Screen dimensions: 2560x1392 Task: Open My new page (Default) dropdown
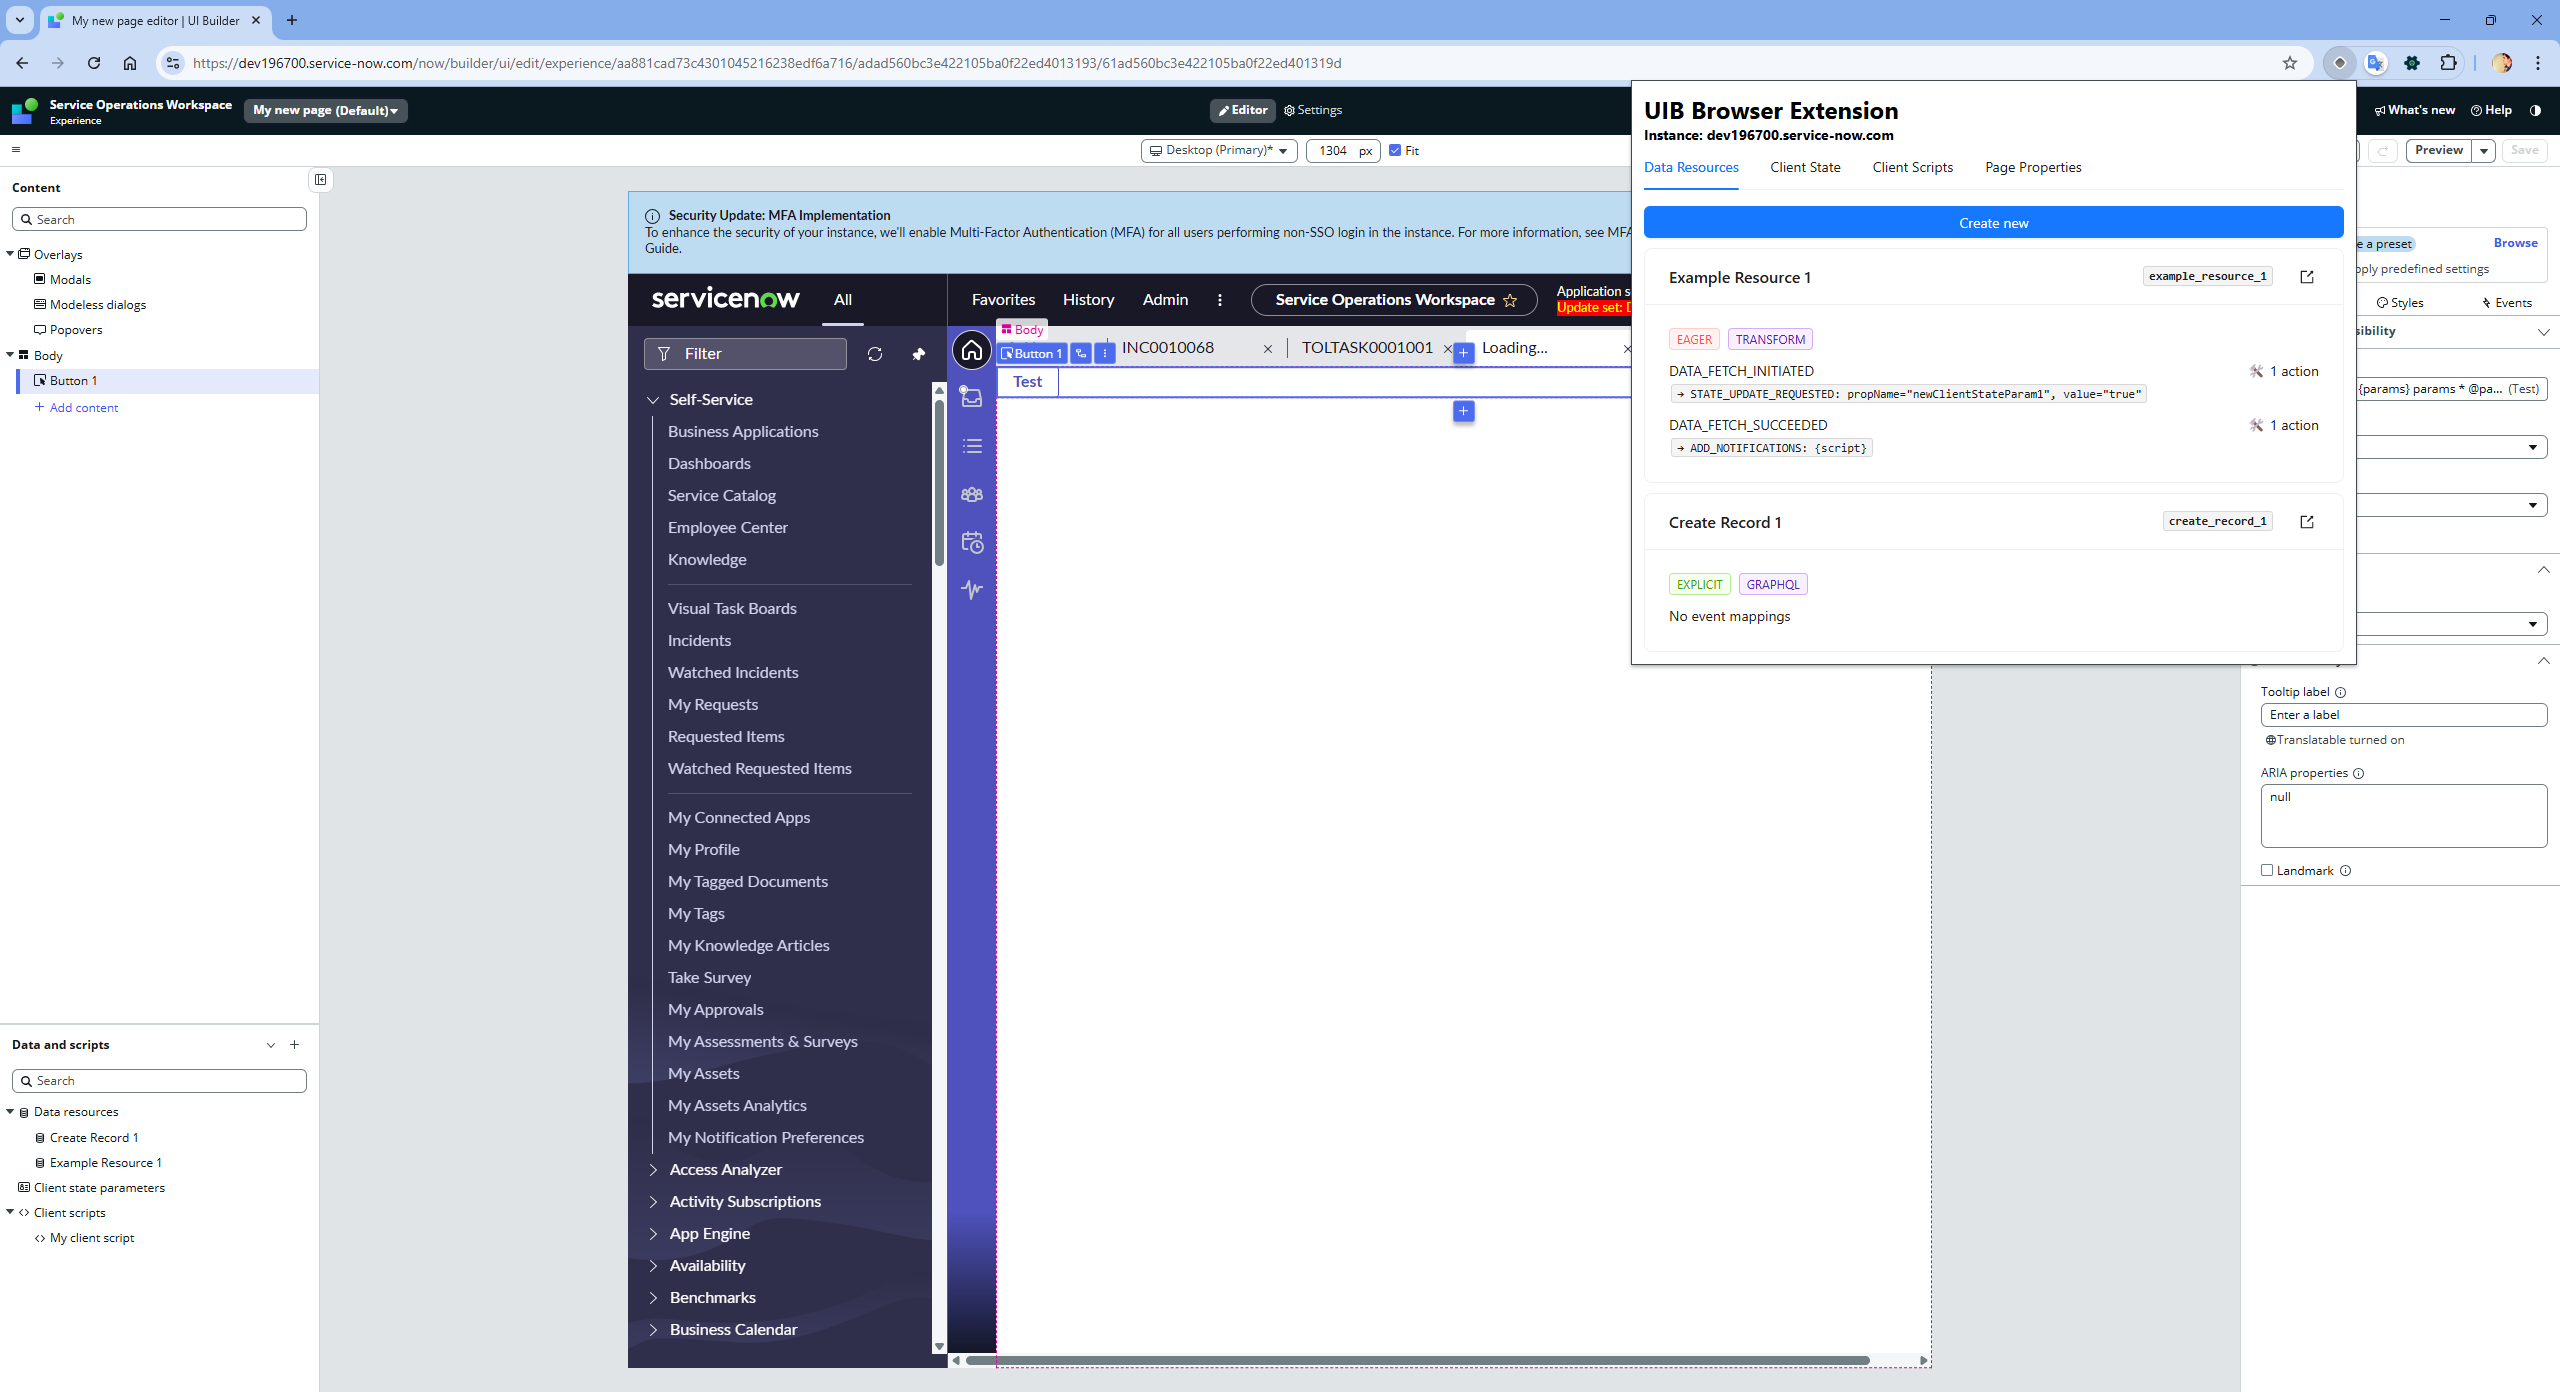325,110
